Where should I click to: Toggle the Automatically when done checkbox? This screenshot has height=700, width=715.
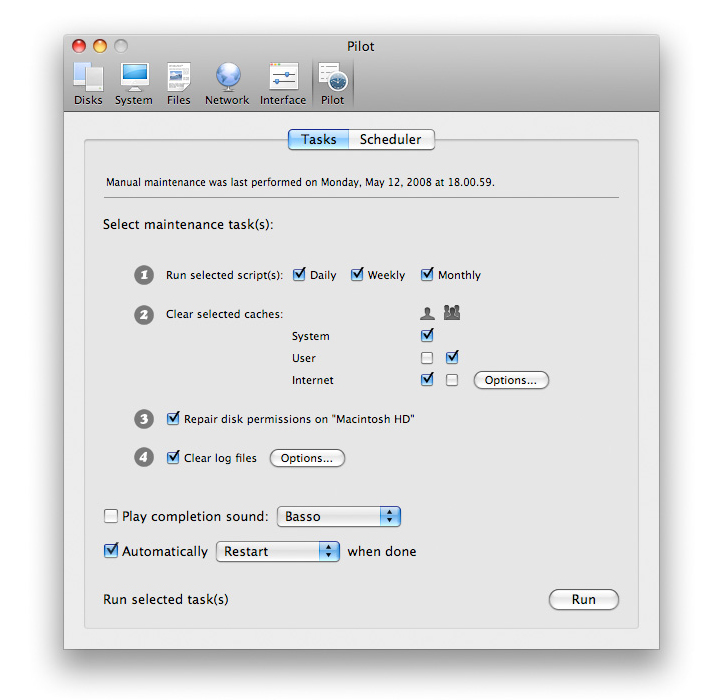pyautogui.click(x=111, y=550)
